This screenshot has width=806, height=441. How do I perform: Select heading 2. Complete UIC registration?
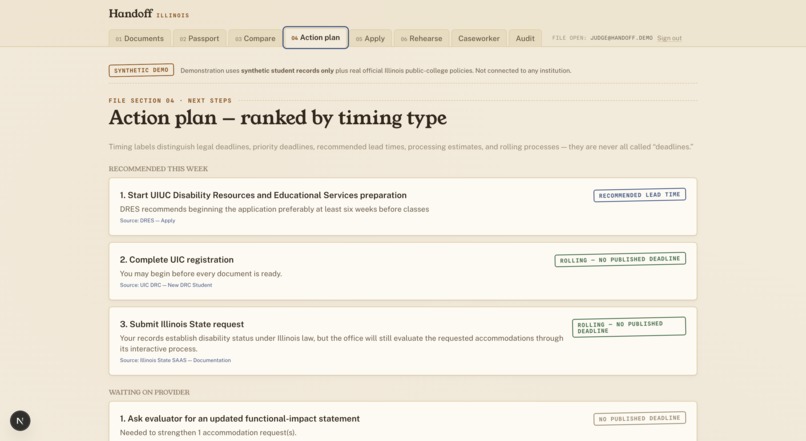pyautogui.click(x=177, y=260)
